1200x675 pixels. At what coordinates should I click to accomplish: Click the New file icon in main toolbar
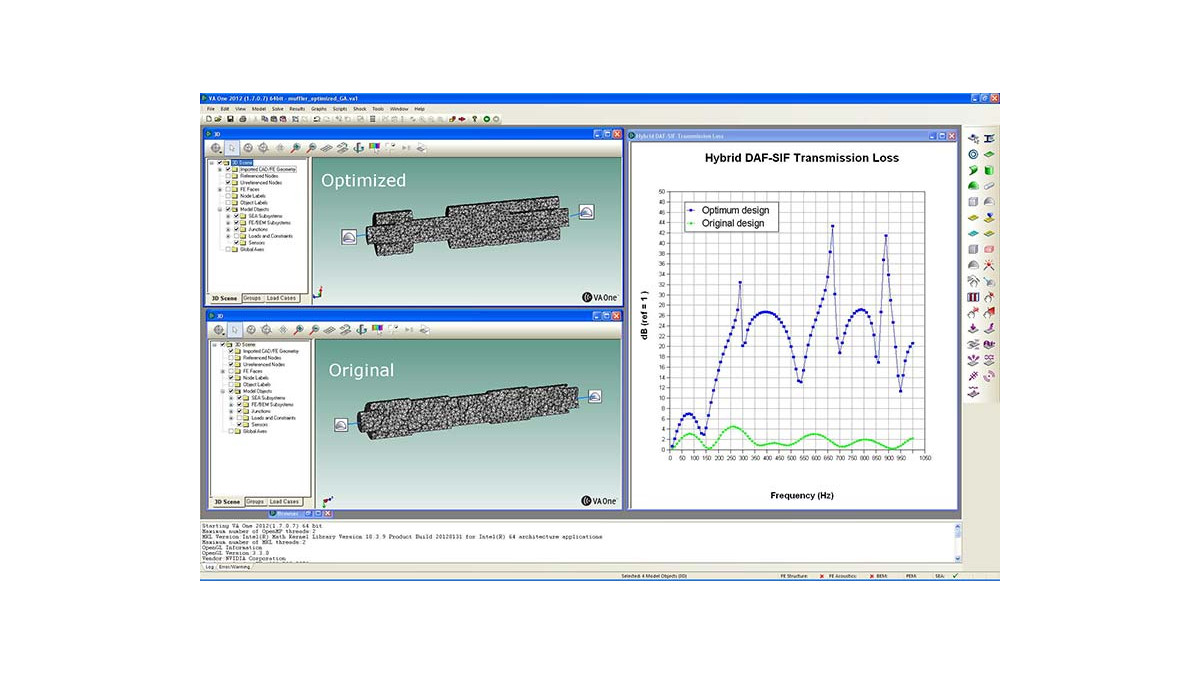(209, 119)
